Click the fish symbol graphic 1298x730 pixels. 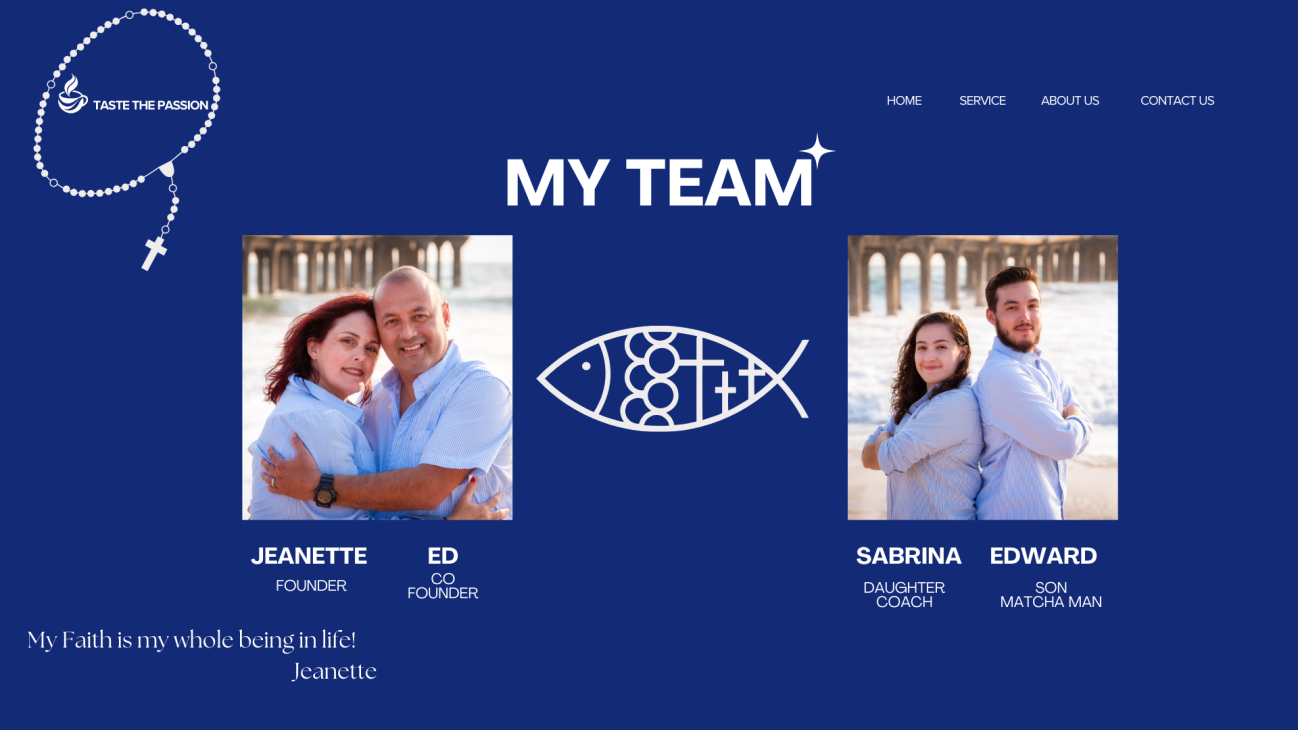673,379
